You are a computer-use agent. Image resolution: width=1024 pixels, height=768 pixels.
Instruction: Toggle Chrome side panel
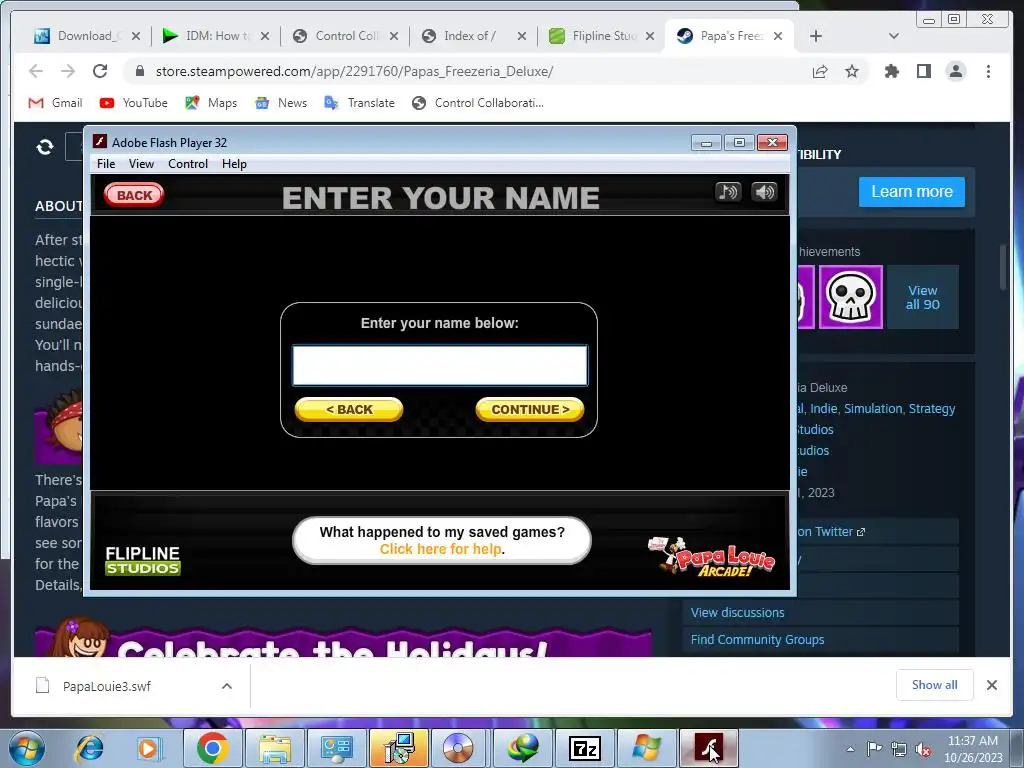[923, 71]
